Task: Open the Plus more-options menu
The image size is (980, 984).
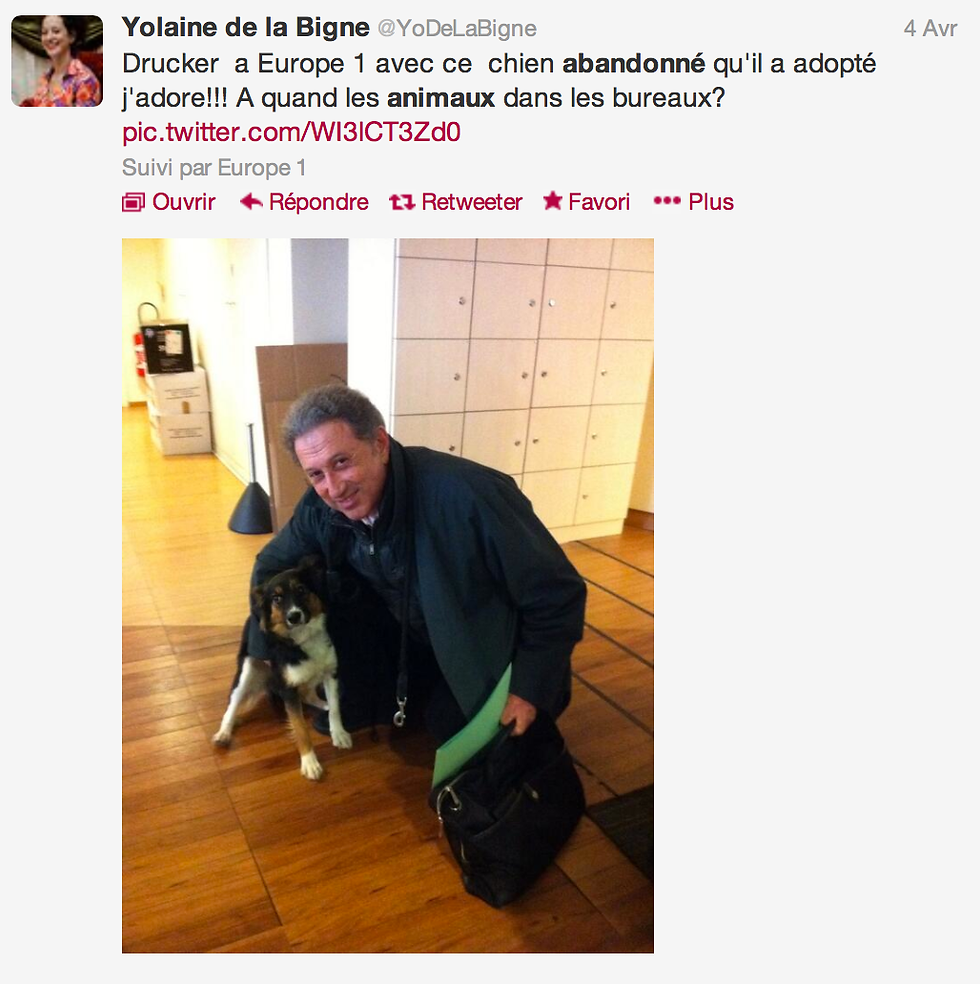Action: click(711, 202)
